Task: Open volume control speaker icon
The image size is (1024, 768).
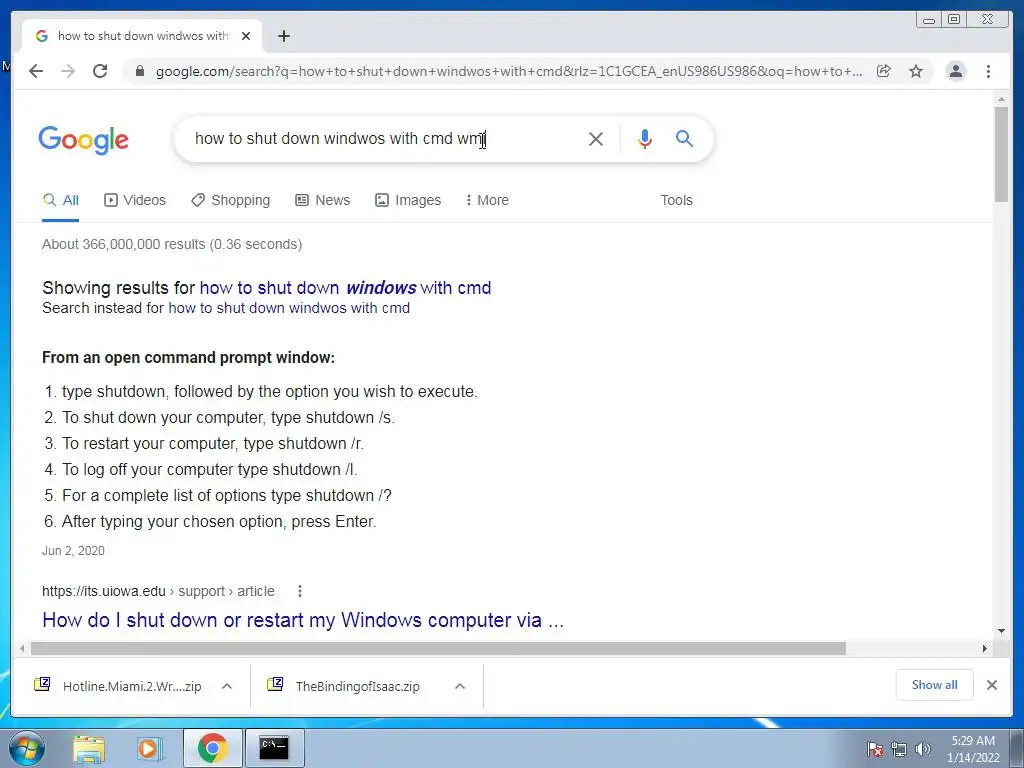Action: click(923, 749)
